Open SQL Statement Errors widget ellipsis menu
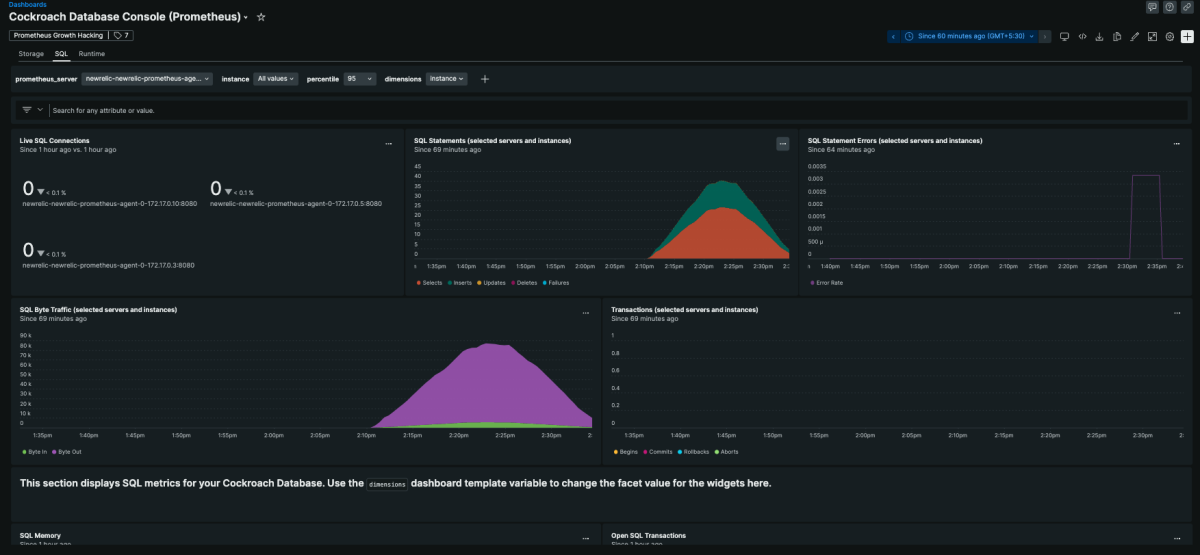1200x555 pixels. [x=1177, y=145]
